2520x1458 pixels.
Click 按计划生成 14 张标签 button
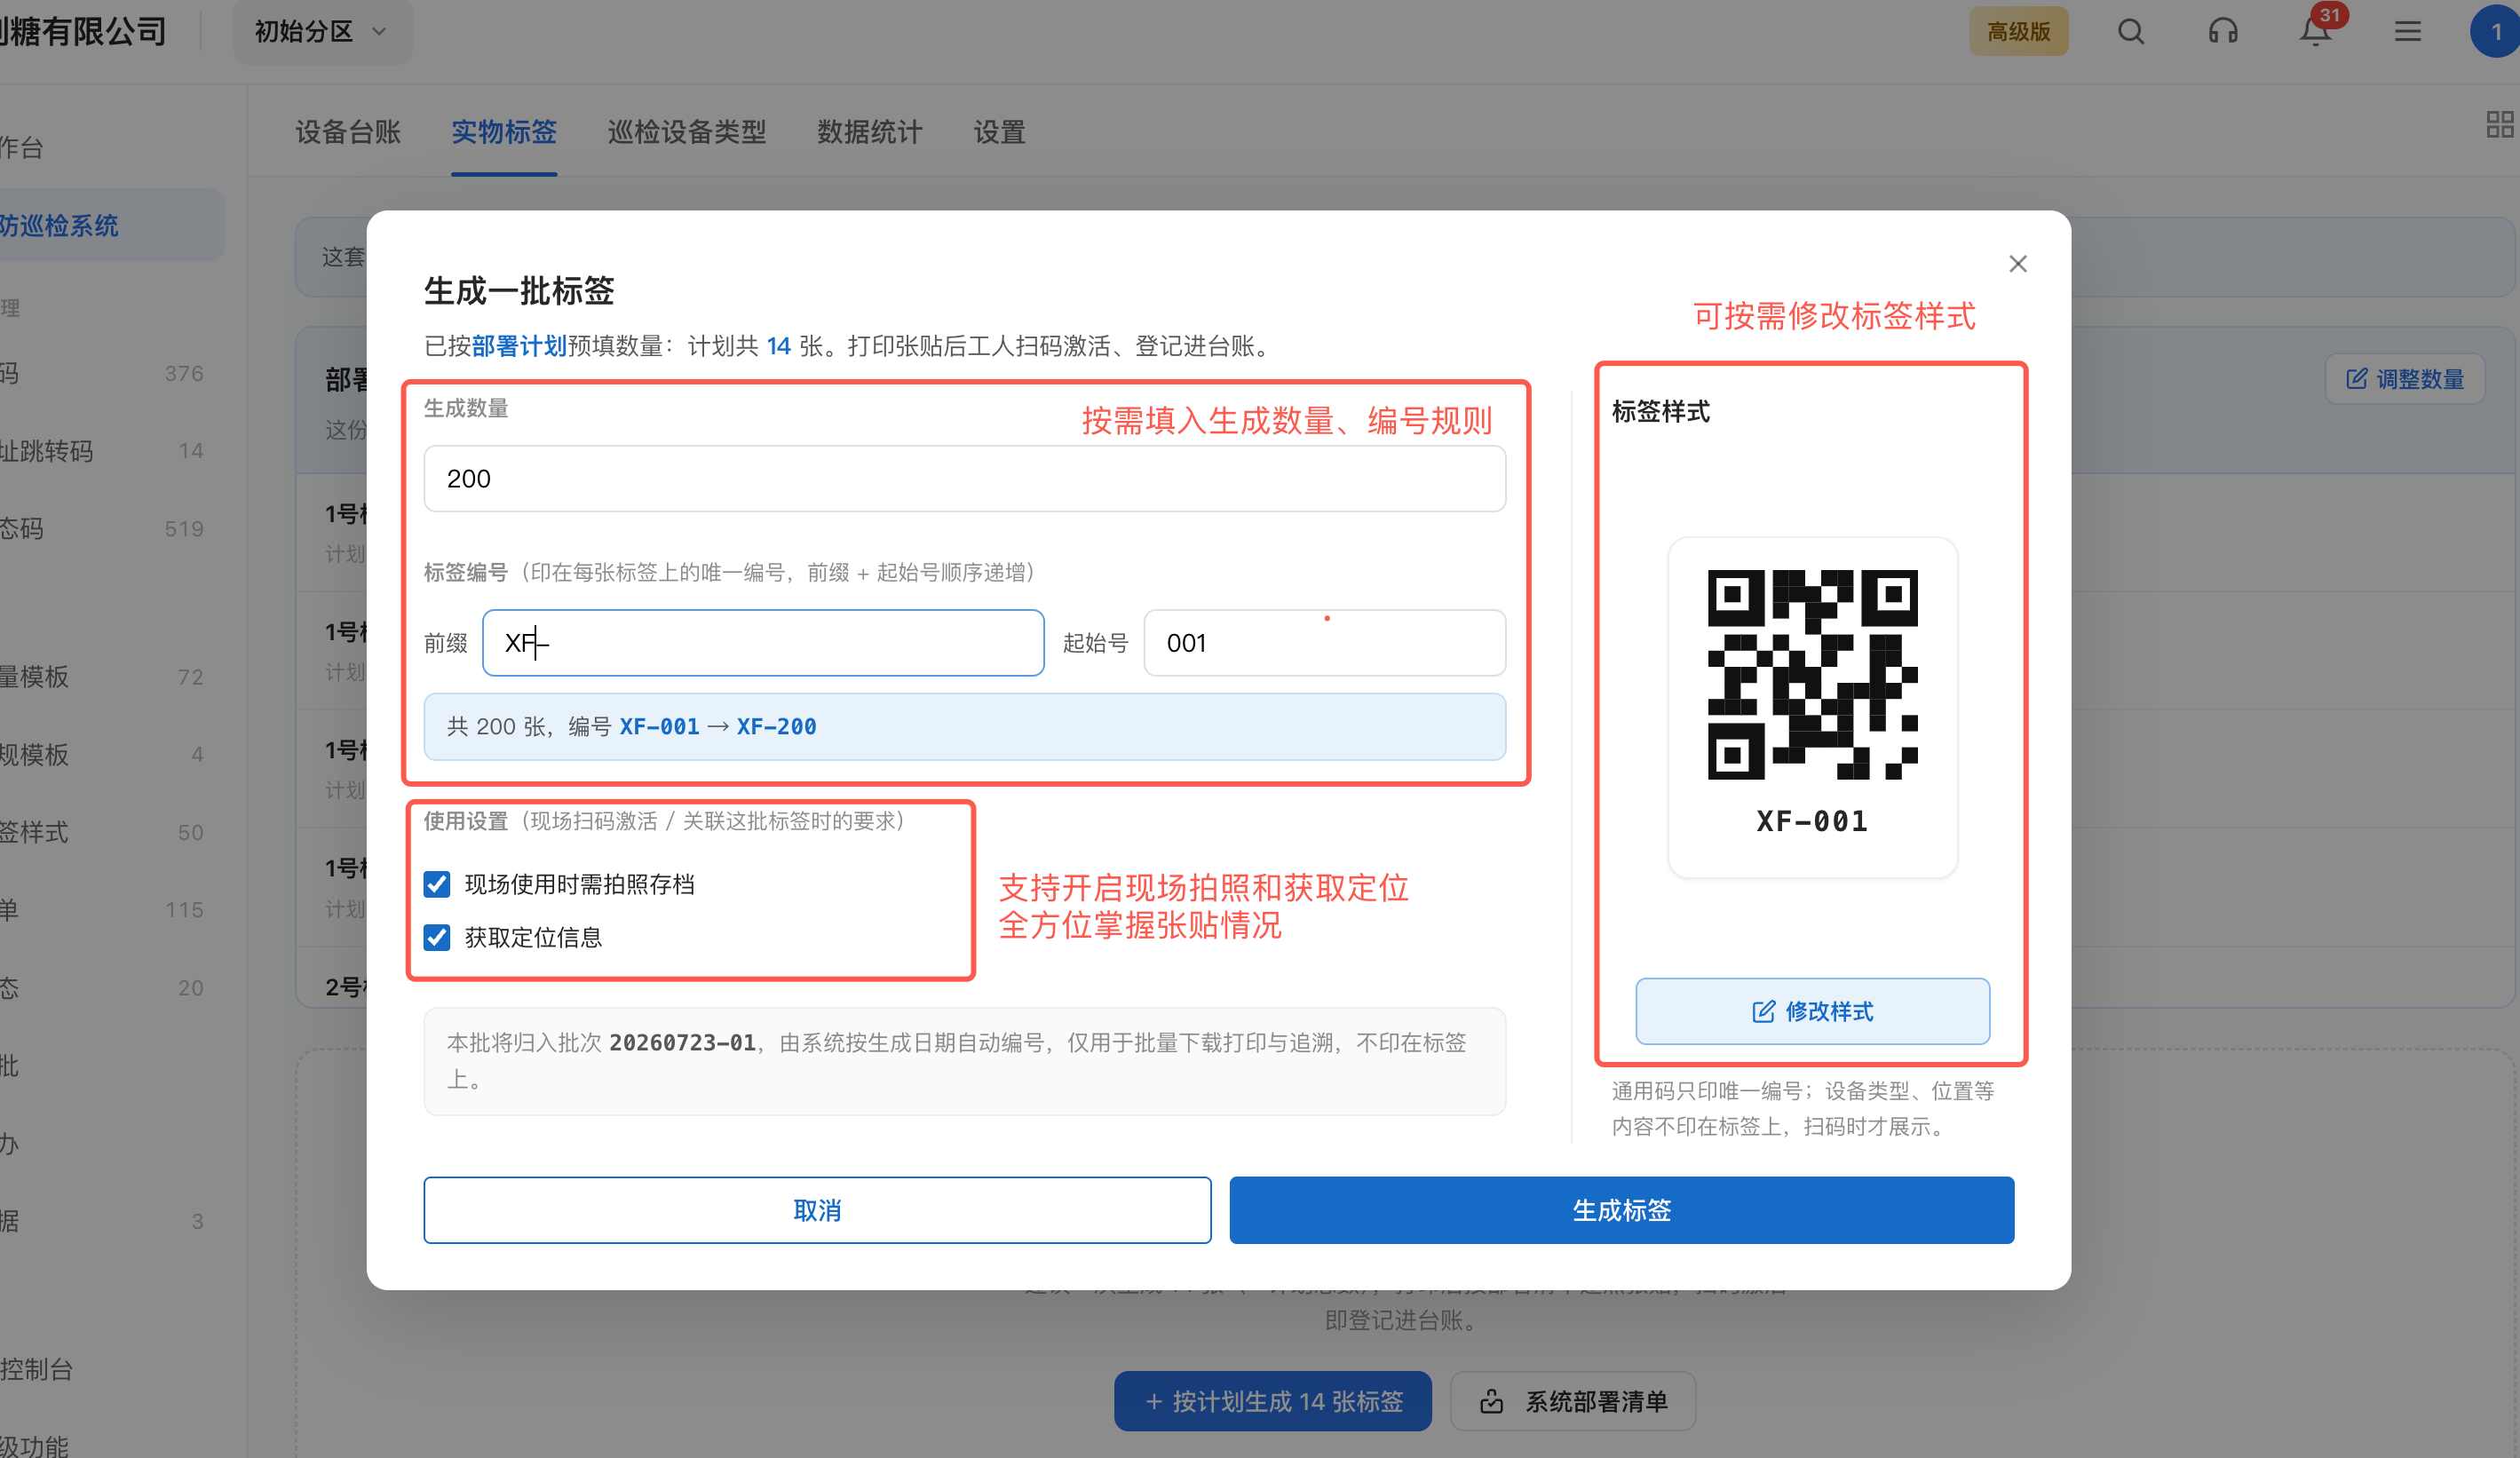(x=1273, y=1401)
